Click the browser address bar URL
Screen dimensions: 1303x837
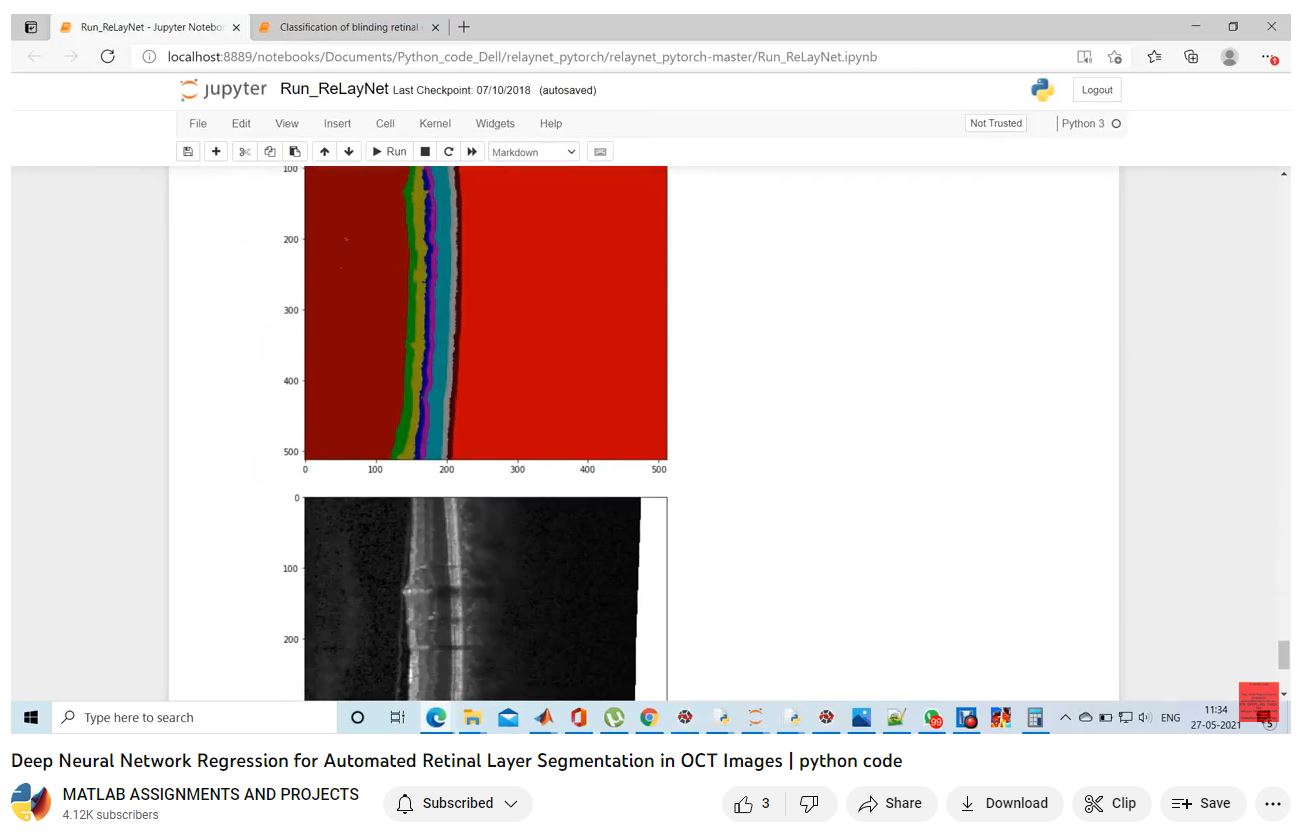click(522, 57)
